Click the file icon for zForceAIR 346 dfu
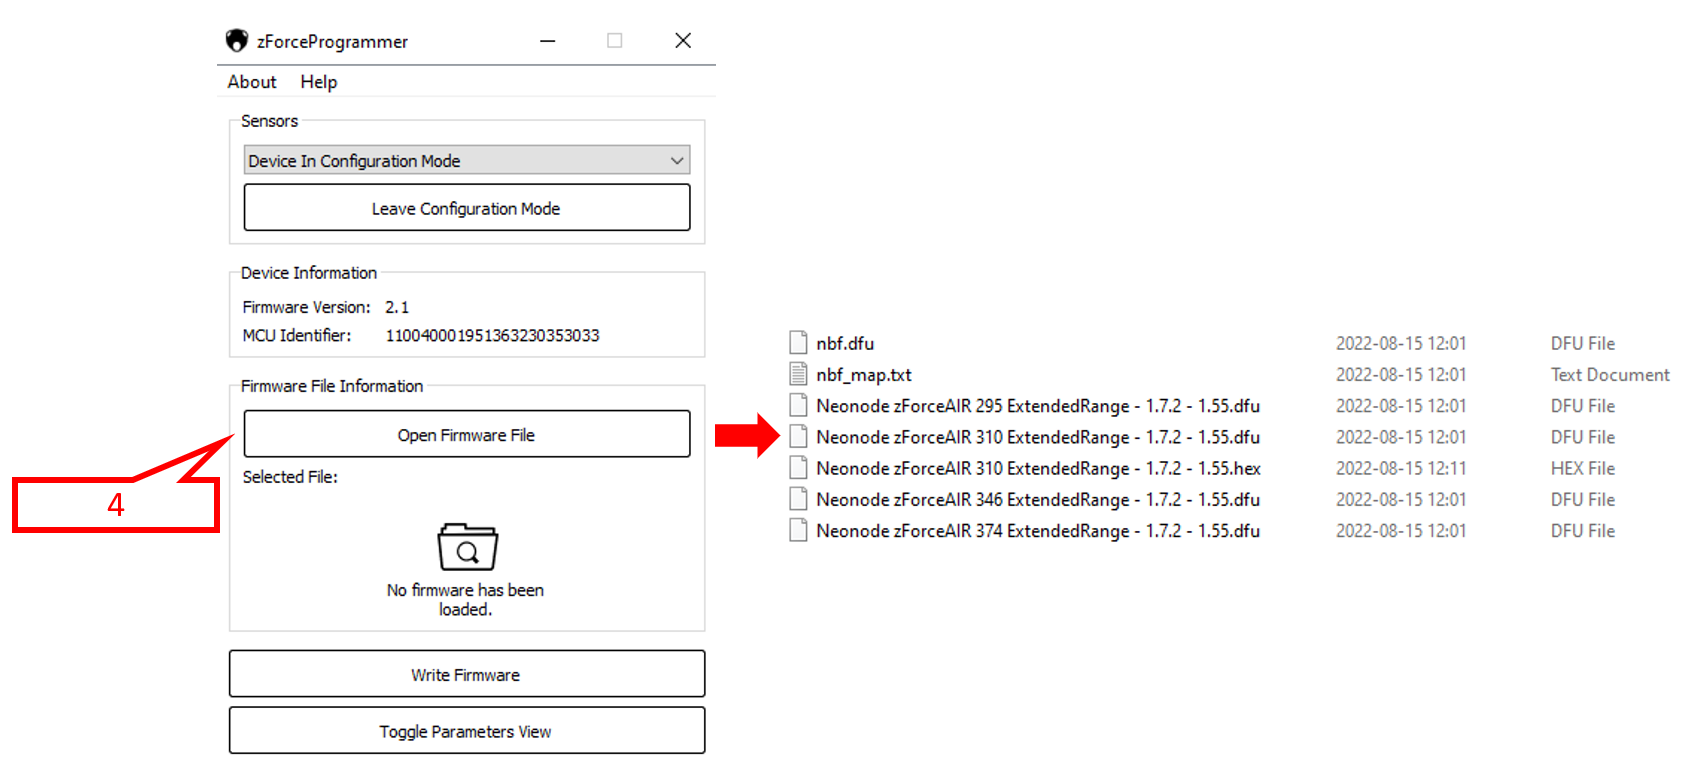 [798, 499]
